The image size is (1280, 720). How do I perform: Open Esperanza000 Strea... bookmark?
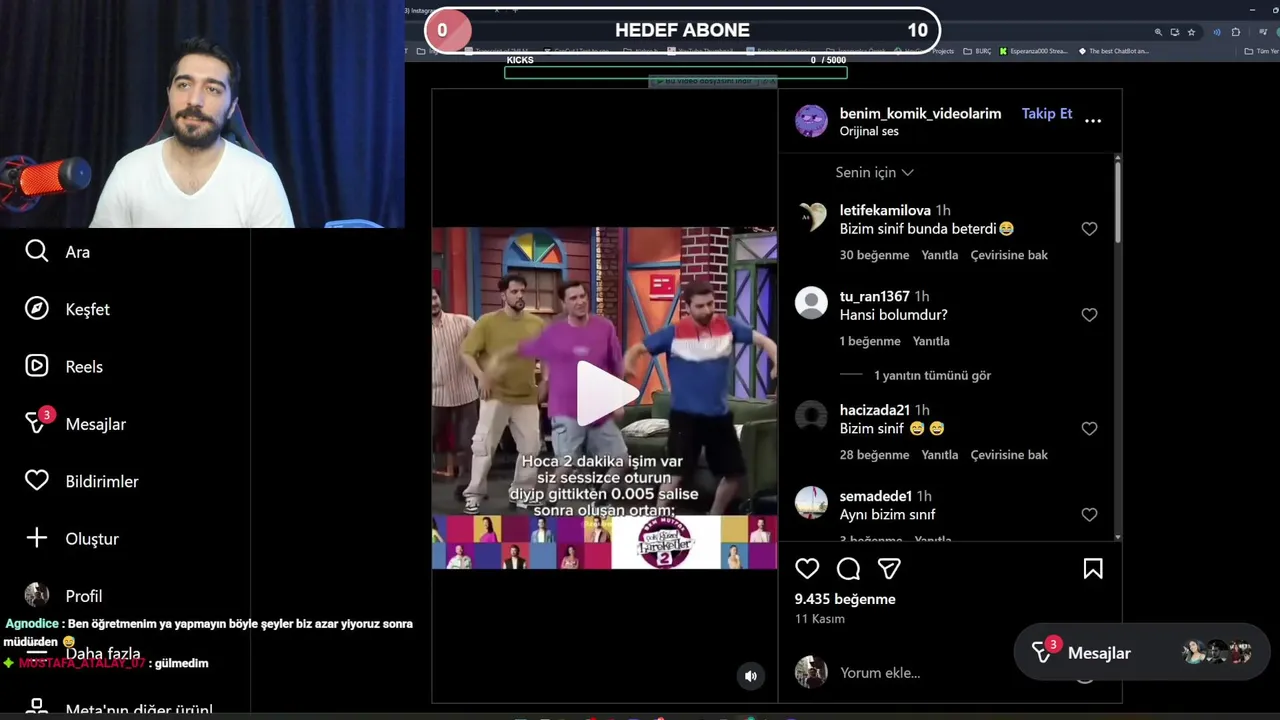click(x=1034, y=51)
